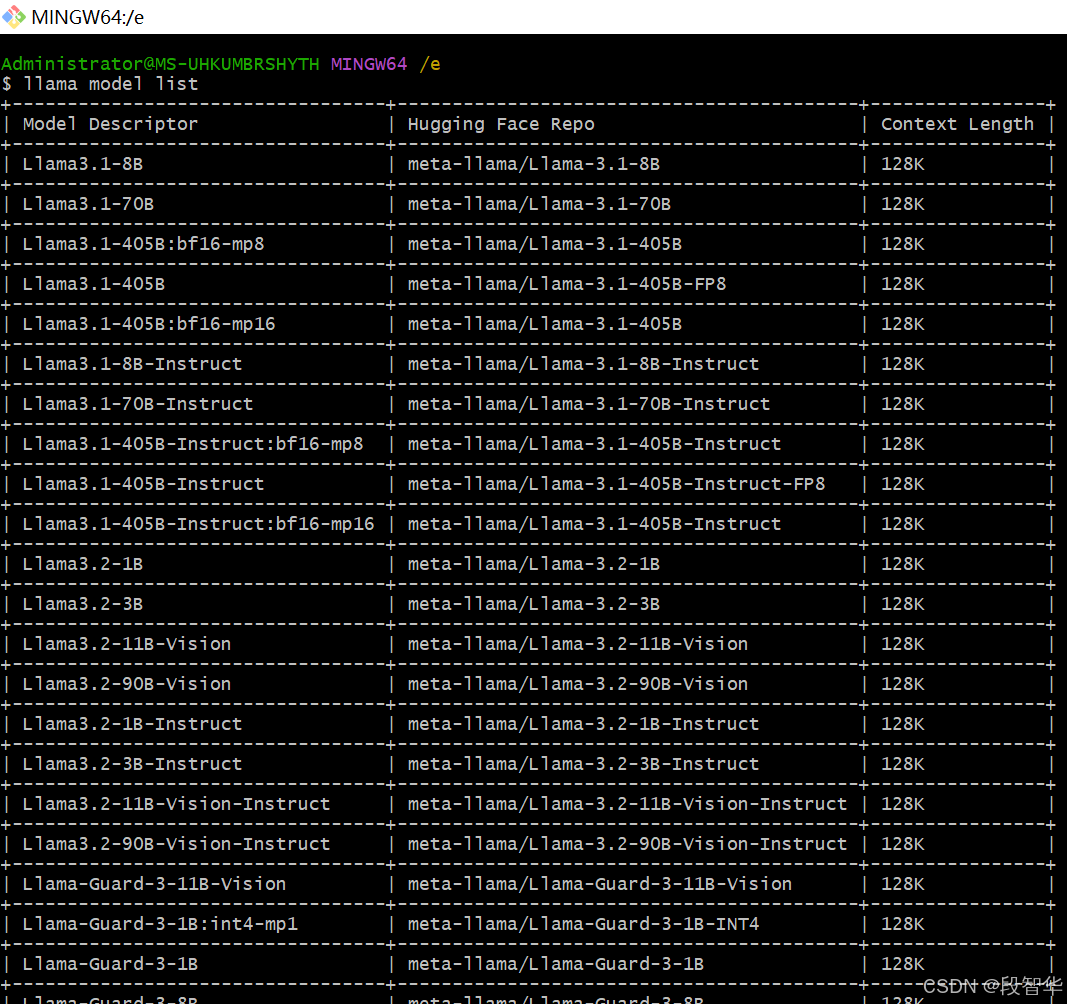The height and width of the screenshot is (1004, 1067).
Task: Select the meta-llama/Llama-3.2-3B-Instruct repo cell
Action: 583,764
